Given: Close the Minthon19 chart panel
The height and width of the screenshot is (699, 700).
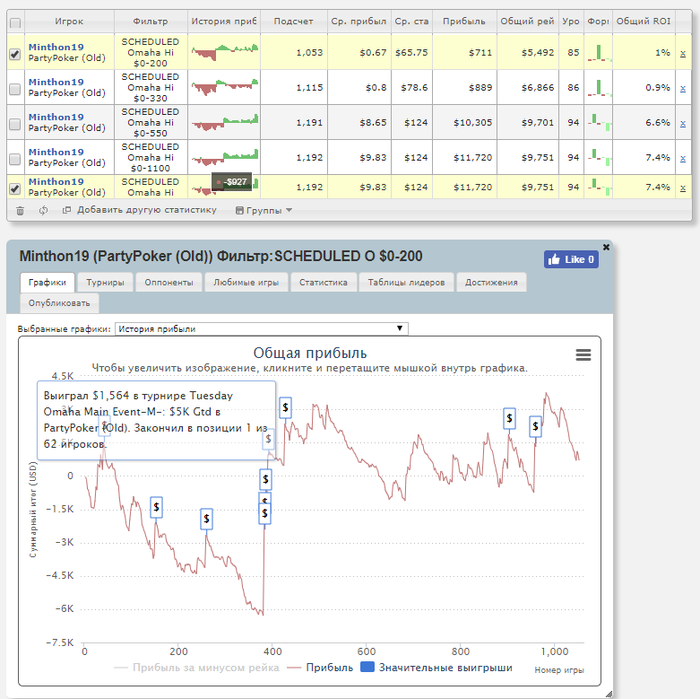Looking at the screenshot, I should click(606, 247).
